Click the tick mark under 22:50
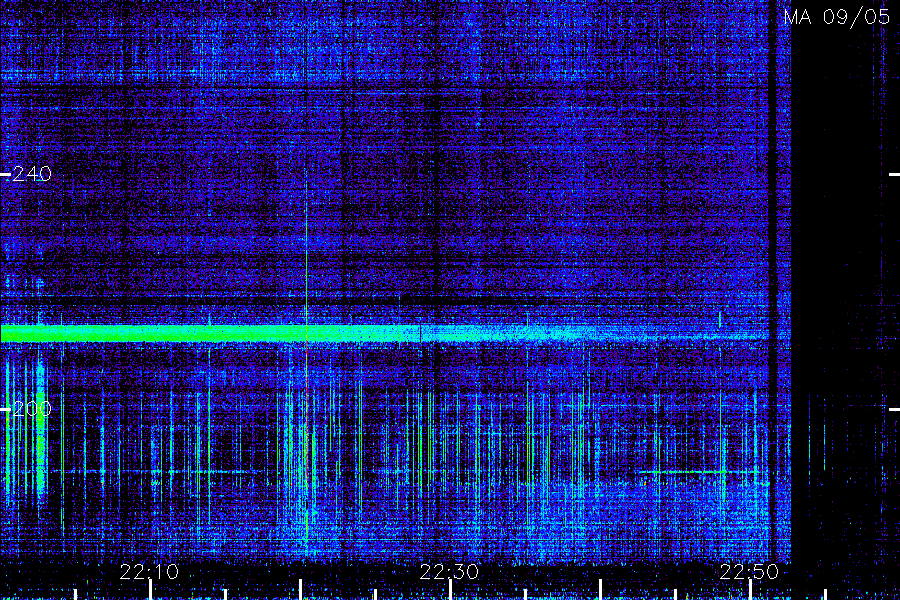Screen dimensions: 900x600 pyautogui.click(x=751, y=590)
